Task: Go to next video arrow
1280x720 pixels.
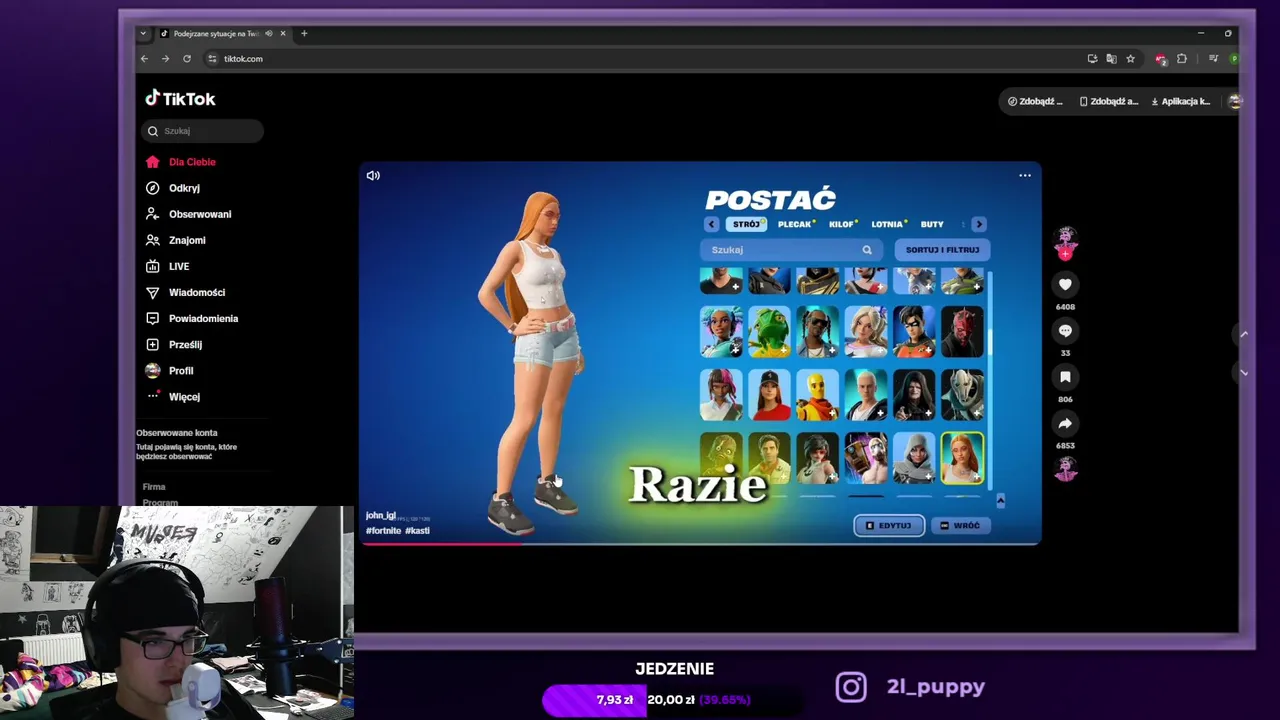Action: pos(1244,372)
